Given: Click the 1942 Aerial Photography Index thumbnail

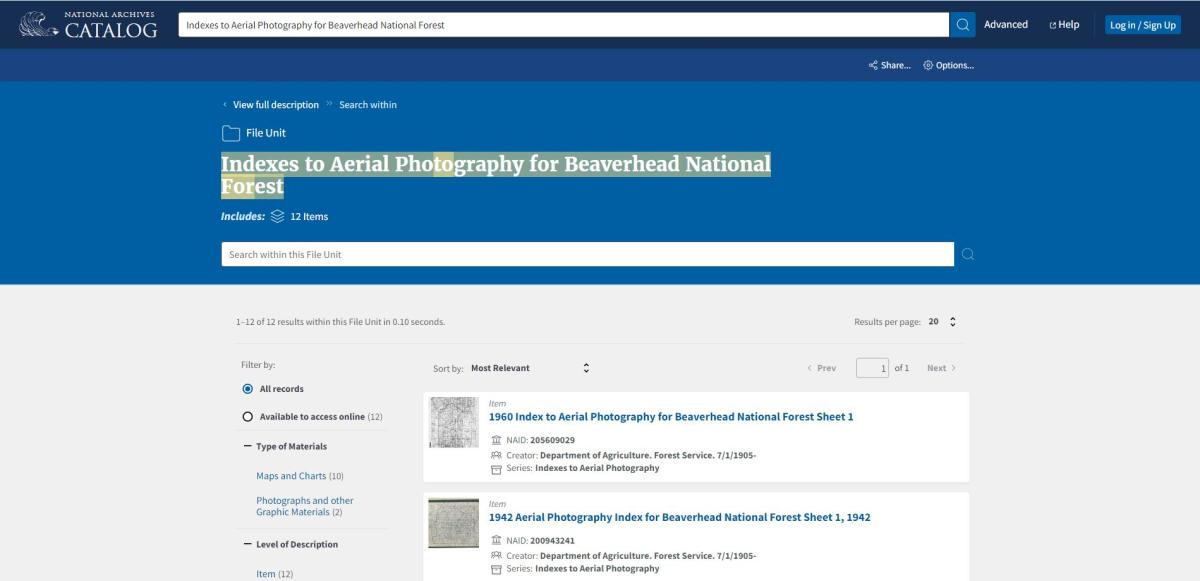Looking at the screenshot, I should (x=453, y=523).
